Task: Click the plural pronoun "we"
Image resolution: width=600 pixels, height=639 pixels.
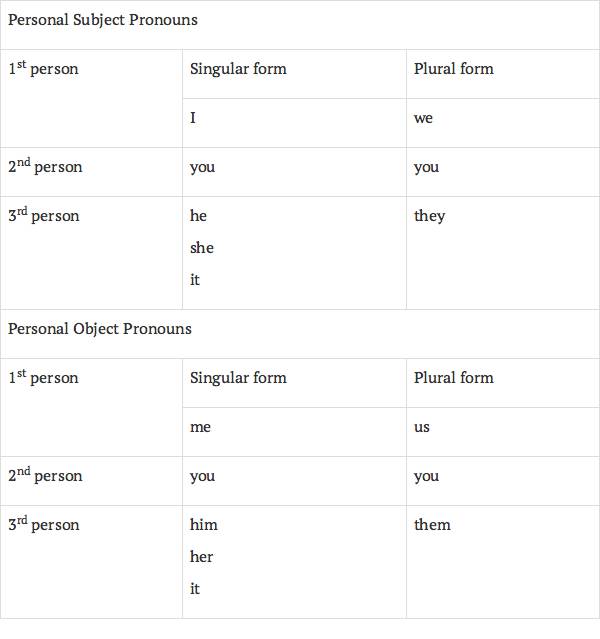Action: click(x=424, y=118)
